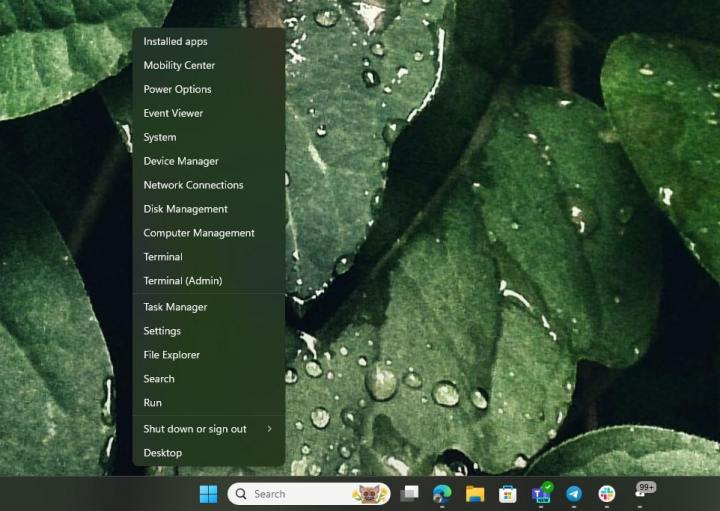Click the 99+ notification badge icon
This screenshot has height=511, width=720.
click(645, 489)
